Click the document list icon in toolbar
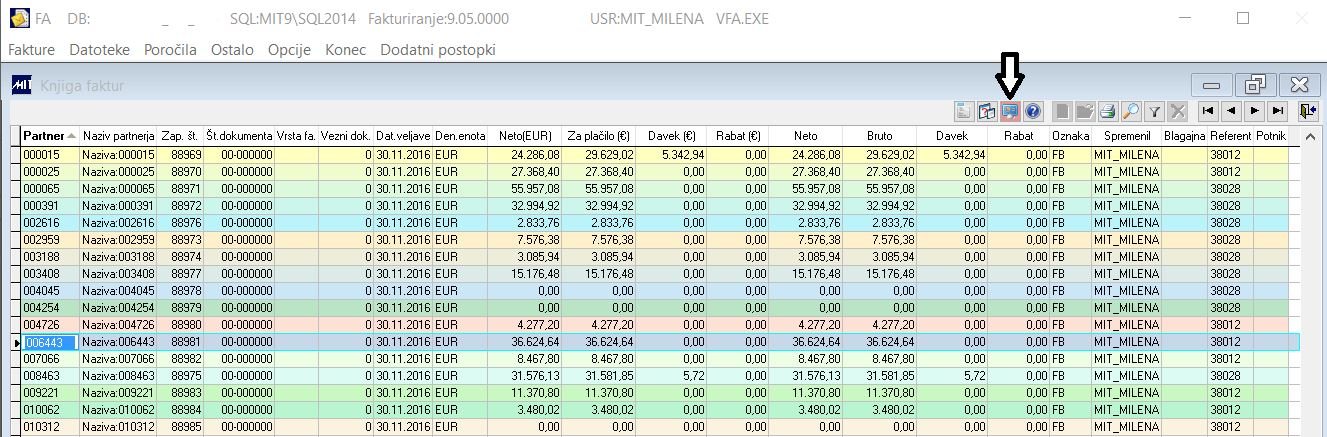Image resolution: width=1327 pixels, height=437 pixels. pyautogui.click(x=965, y=111)
